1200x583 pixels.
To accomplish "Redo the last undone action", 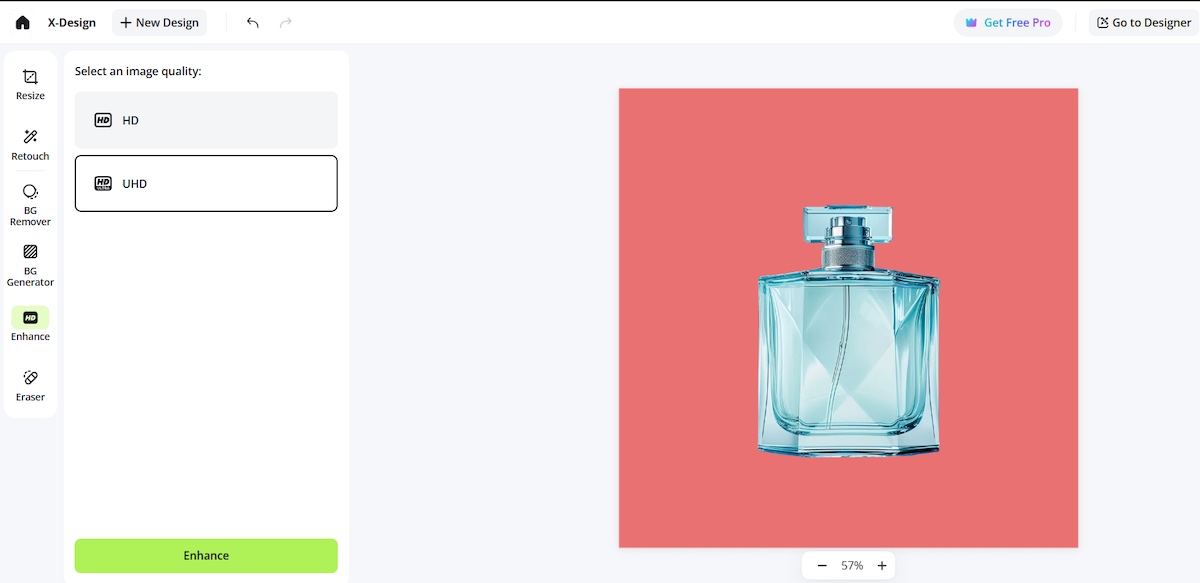I will tap(286, 22).
